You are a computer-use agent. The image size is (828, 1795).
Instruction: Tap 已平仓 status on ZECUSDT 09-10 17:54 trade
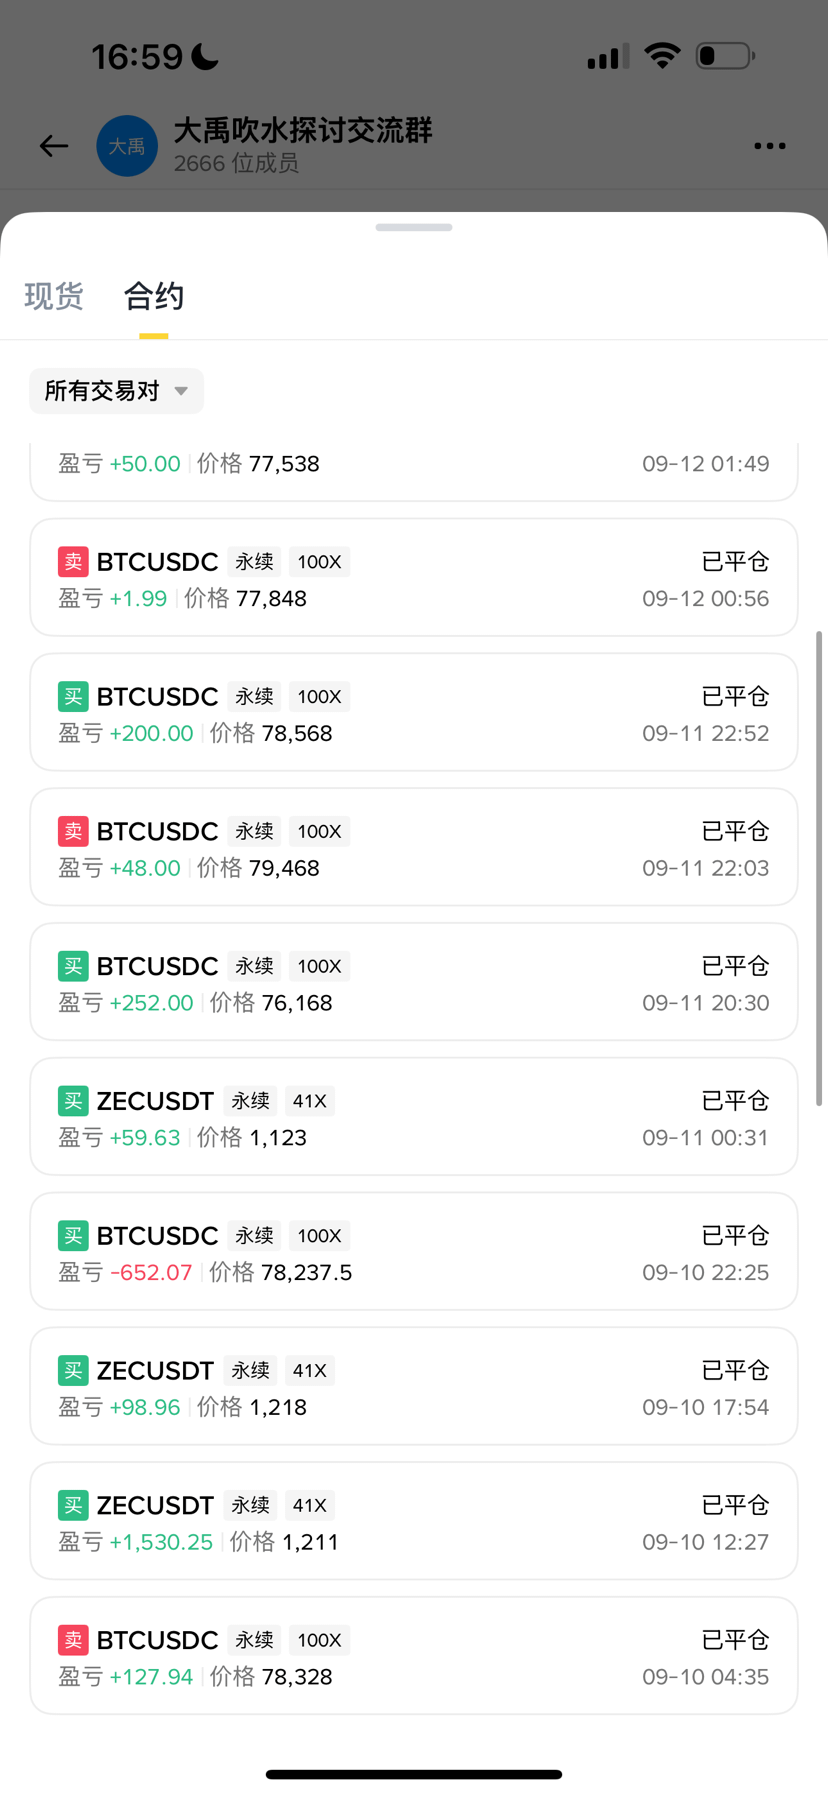(735, 1370)
